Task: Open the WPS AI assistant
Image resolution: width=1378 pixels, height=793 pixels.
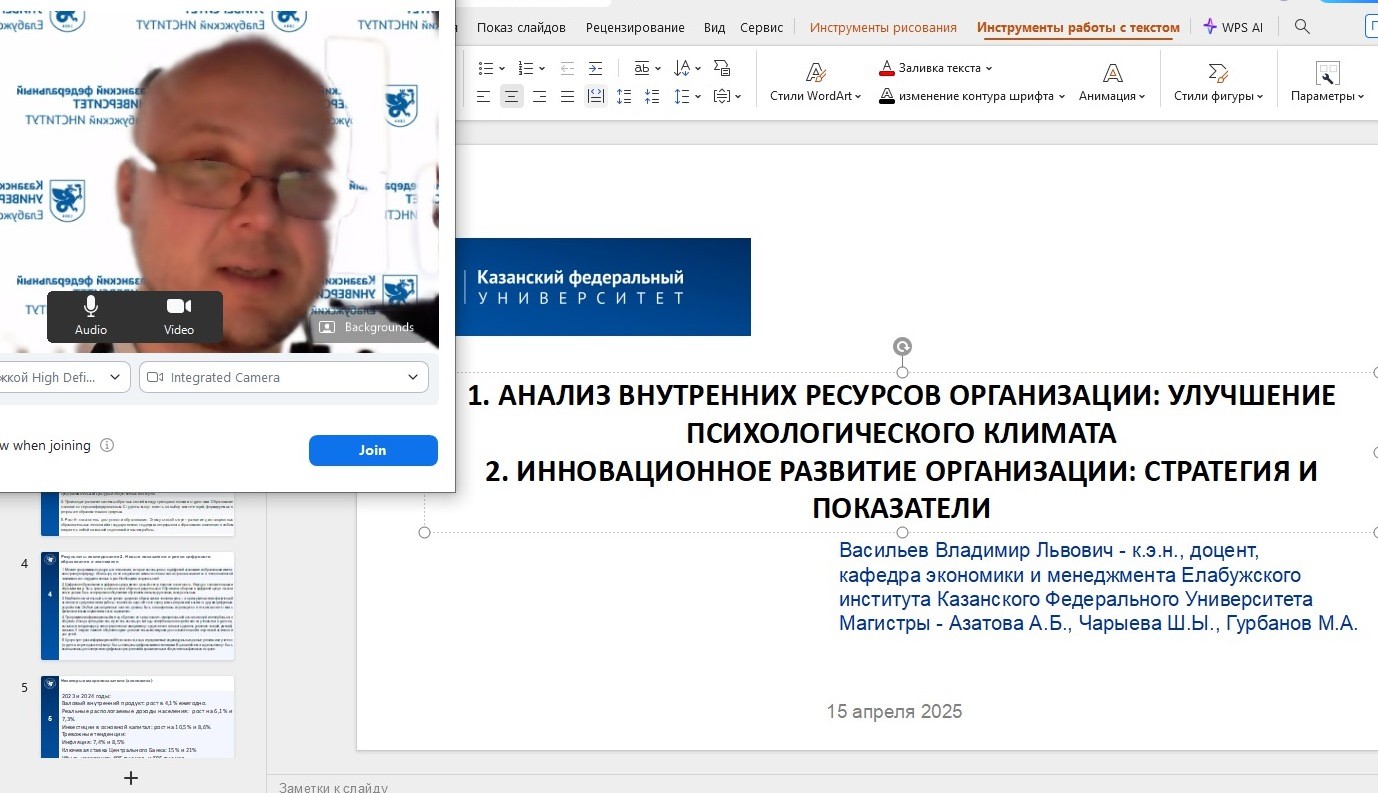Action: 1233,27
